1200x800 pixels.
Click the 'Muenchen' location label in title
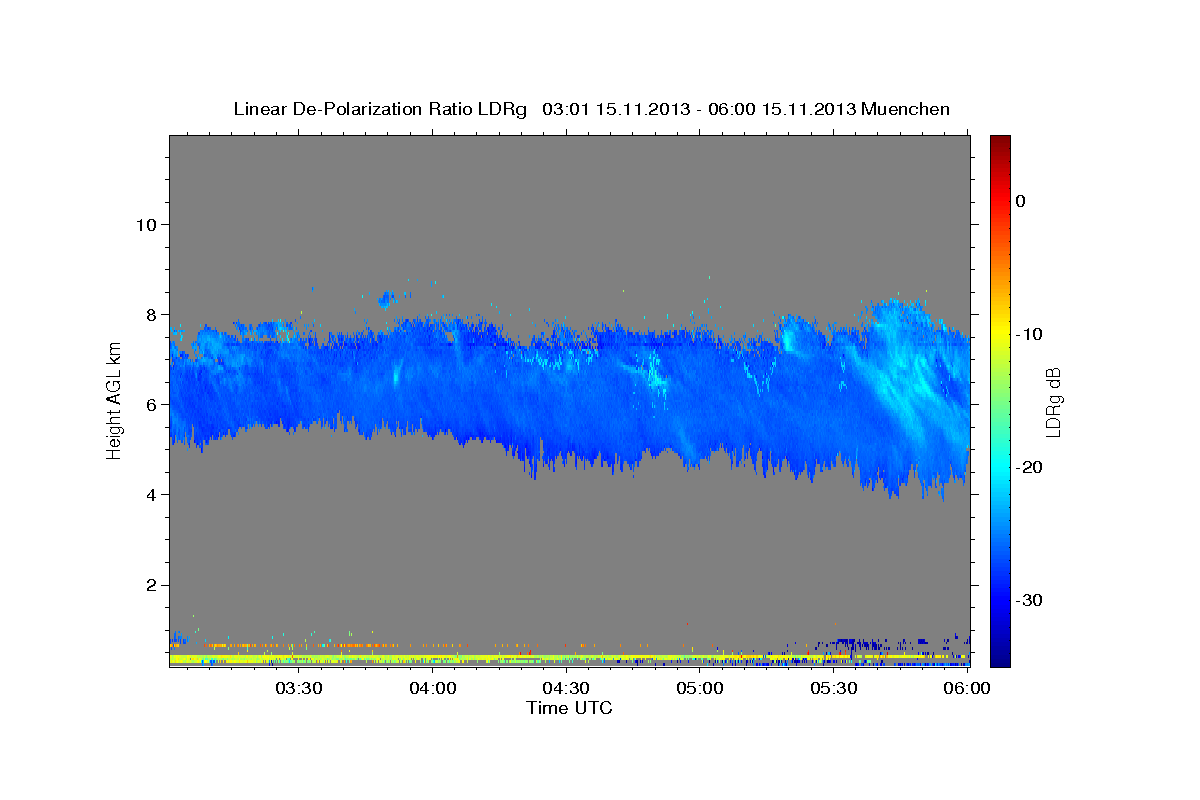coord(906,109)
